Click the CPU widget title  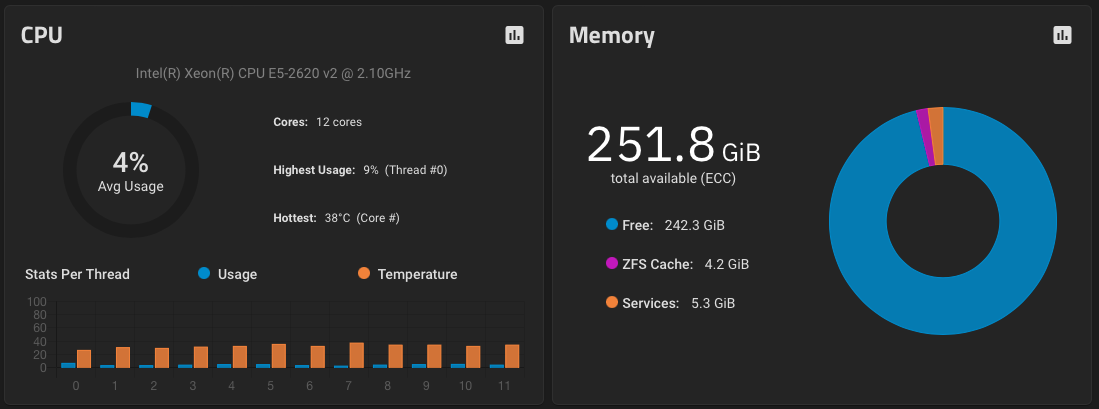[42, 35]
